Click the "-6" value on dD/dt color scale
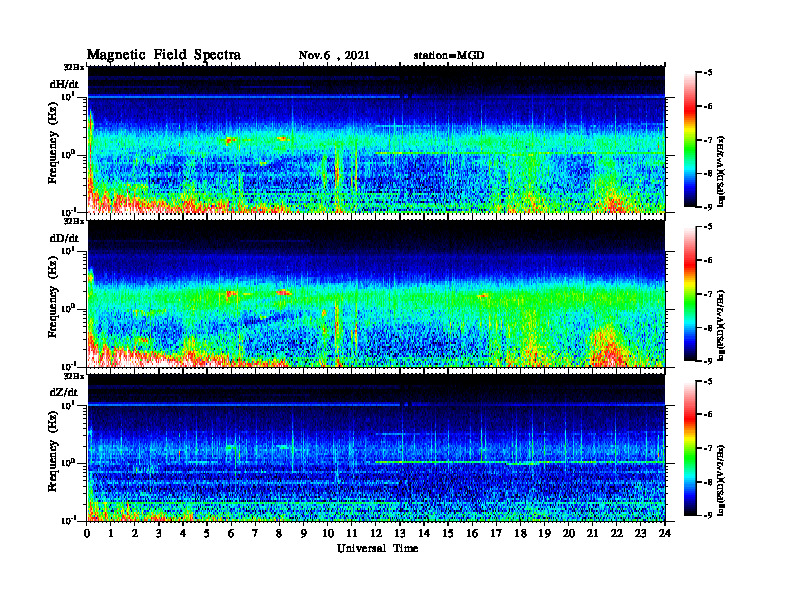The height and width of the screenshot is (612, 792). click(707, 261)
